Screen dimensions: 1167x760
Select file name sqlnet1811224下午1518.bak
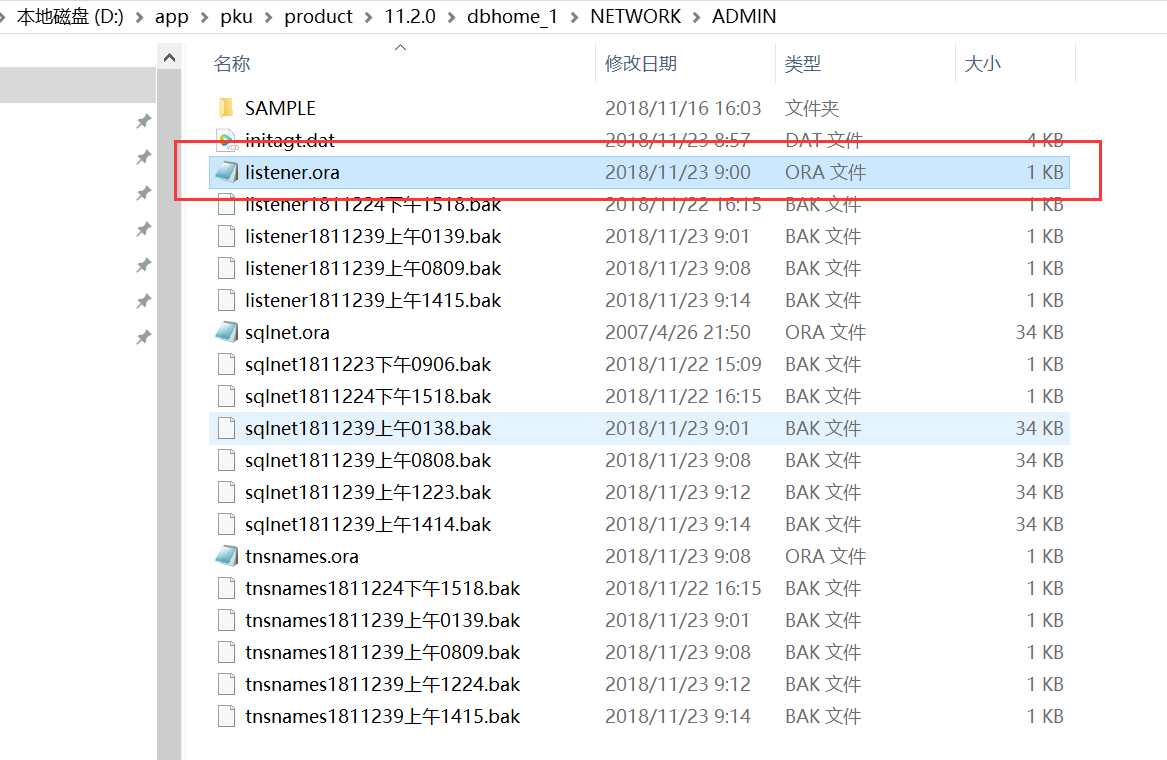pyautogui.click(x=368, y=397)
